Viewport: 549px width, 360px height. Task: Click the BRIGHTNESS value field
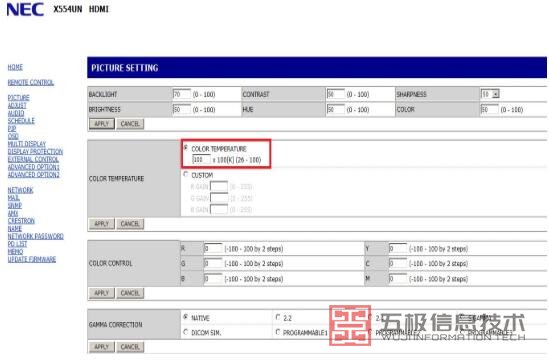(x=182, y=110)
